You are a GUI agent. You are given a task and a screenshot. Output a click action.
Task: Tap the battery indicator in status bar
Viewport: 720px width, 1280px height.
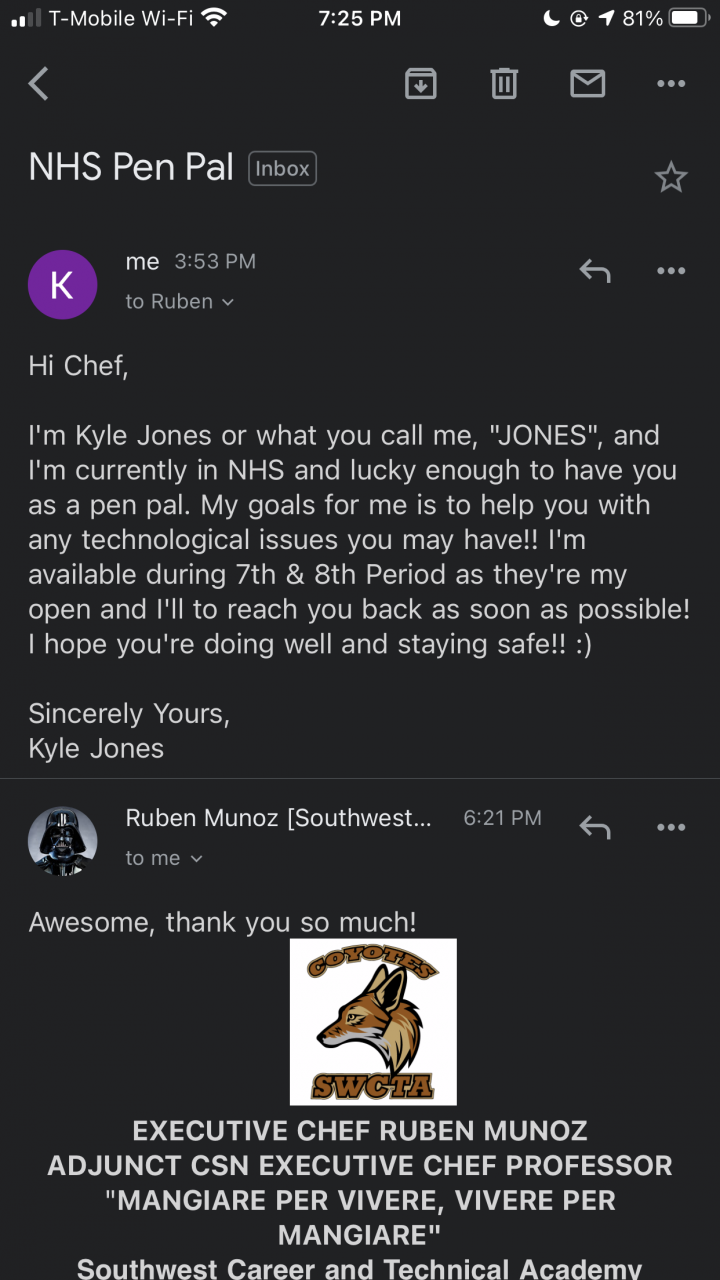(688, 18)
